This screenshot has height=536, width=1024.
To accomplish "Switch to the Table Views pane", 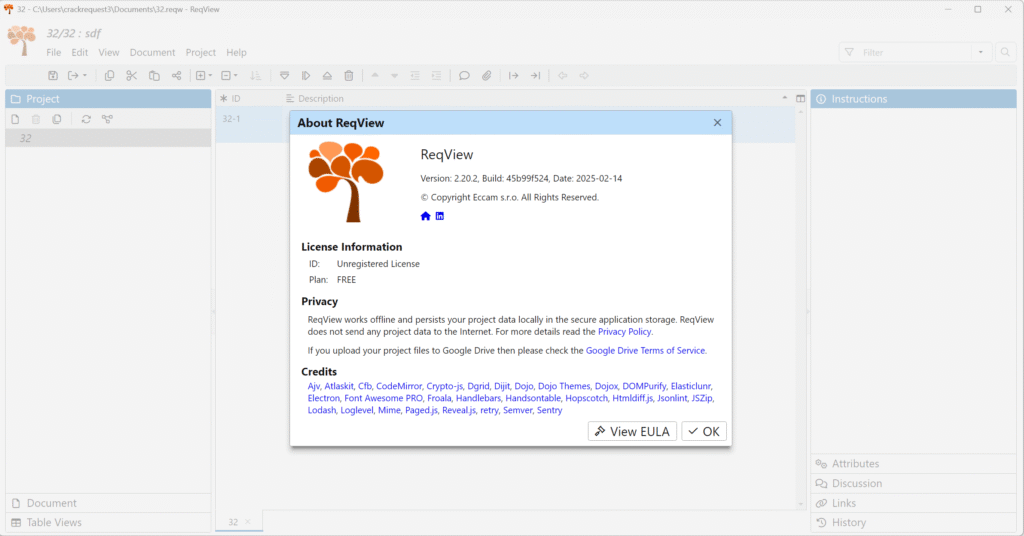I will [x=54, y=522].
